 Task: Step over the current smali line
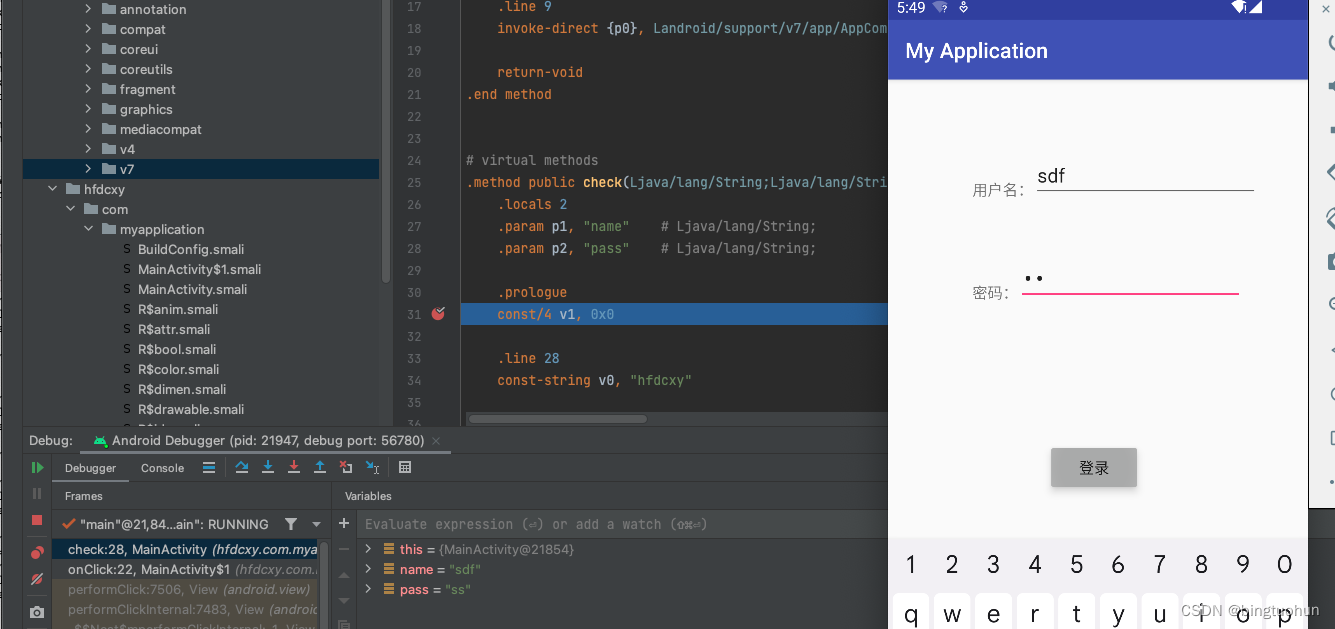(x=242, y=467)
